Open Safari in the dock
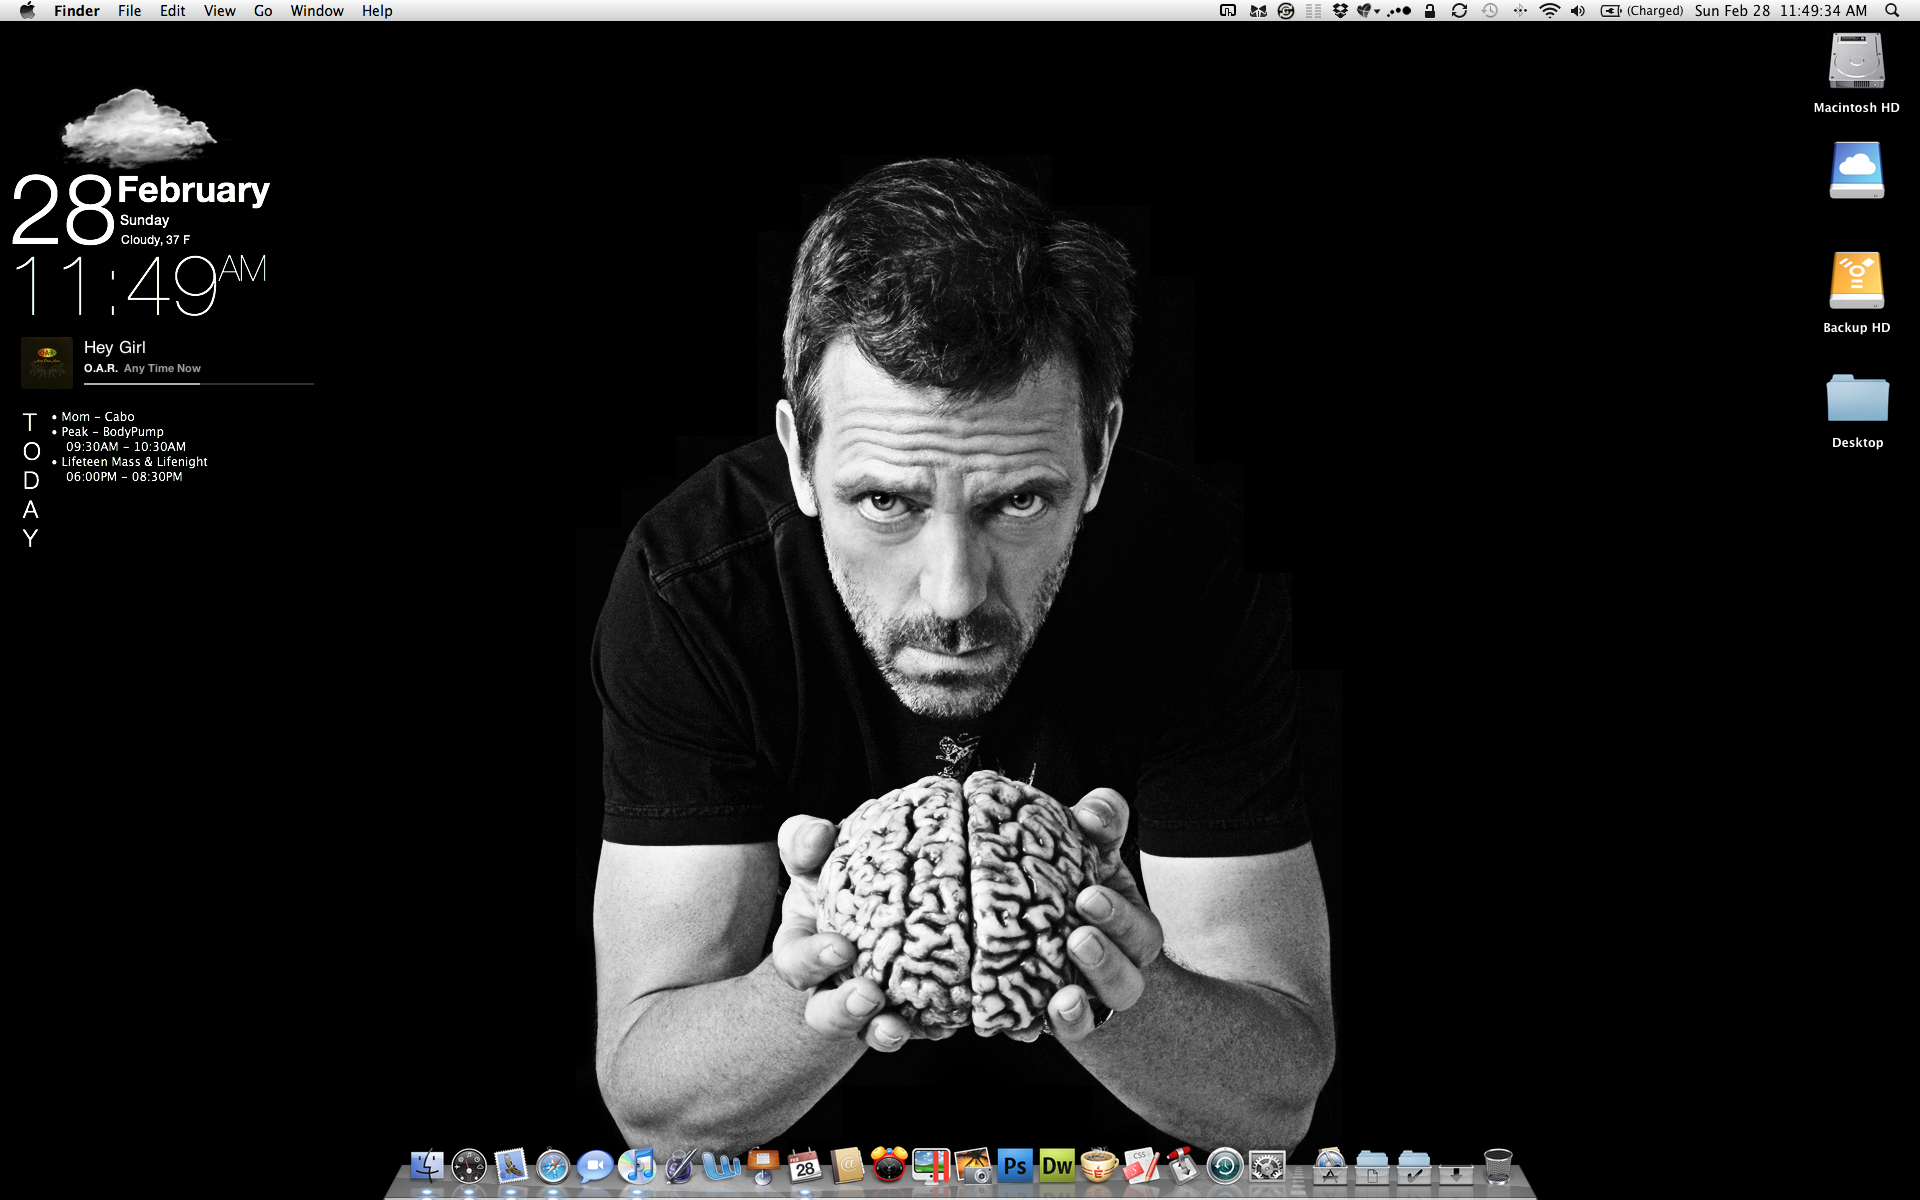This screenshot has width=1920, height=1200. pyautogui.click(x=552, y=1166)
